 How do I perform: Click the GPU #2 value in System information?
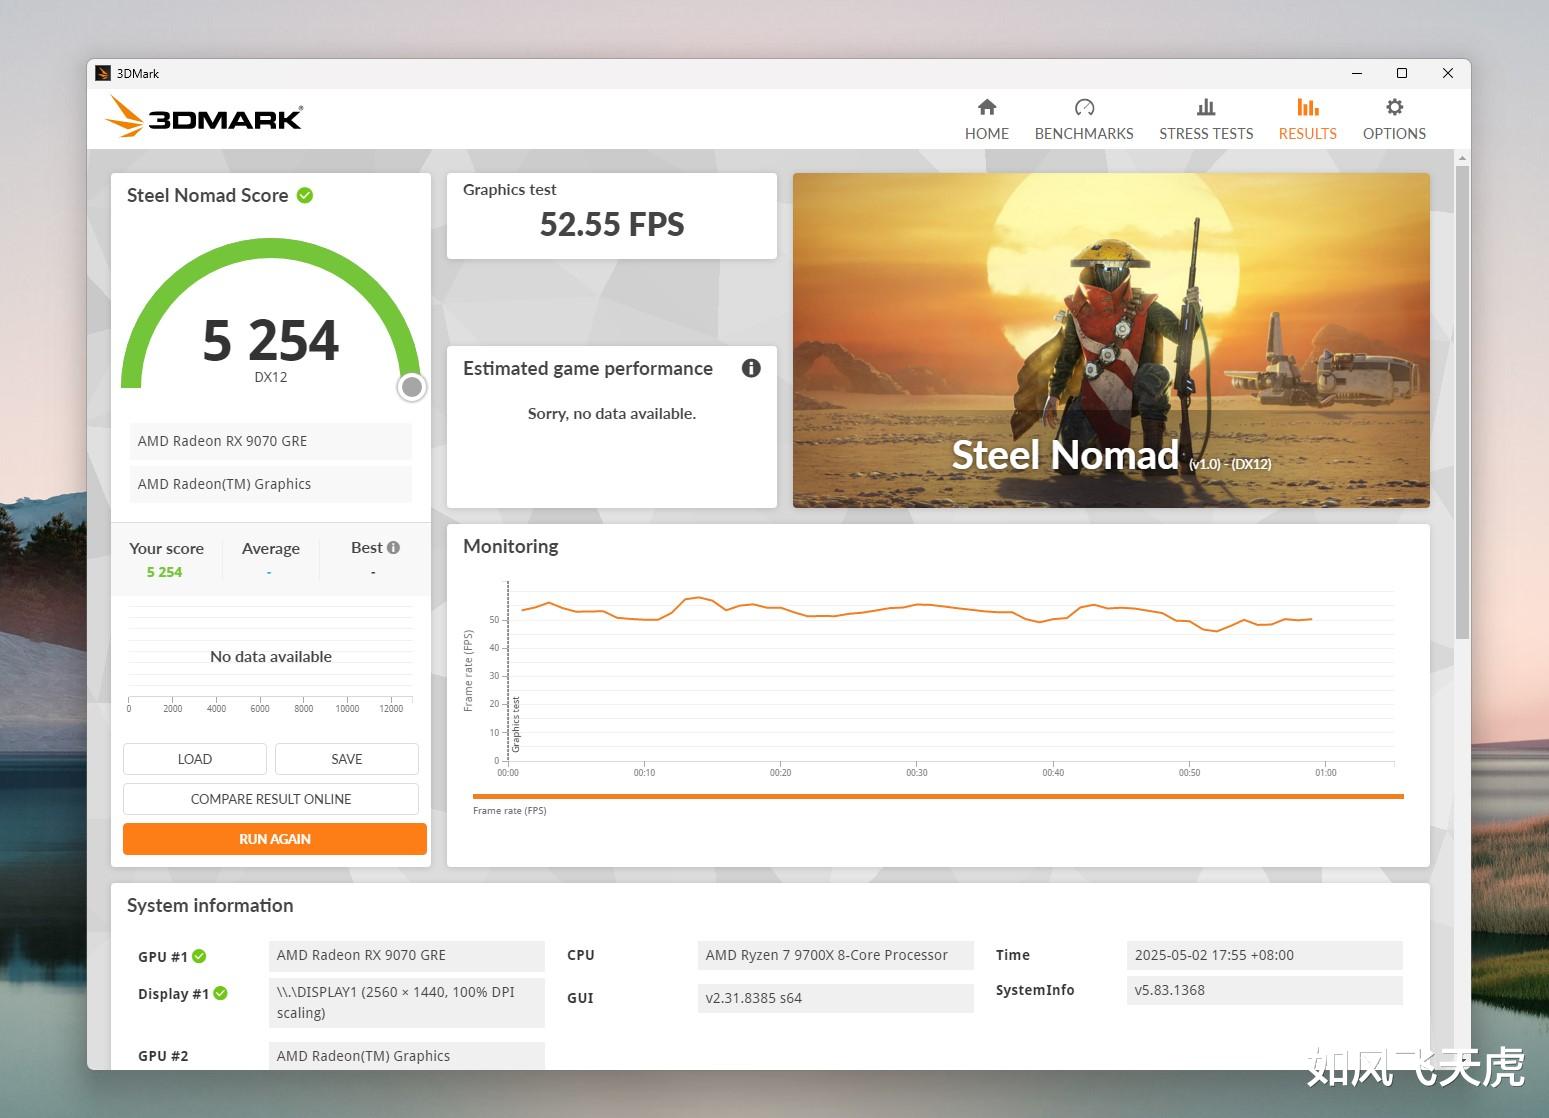407,1056
